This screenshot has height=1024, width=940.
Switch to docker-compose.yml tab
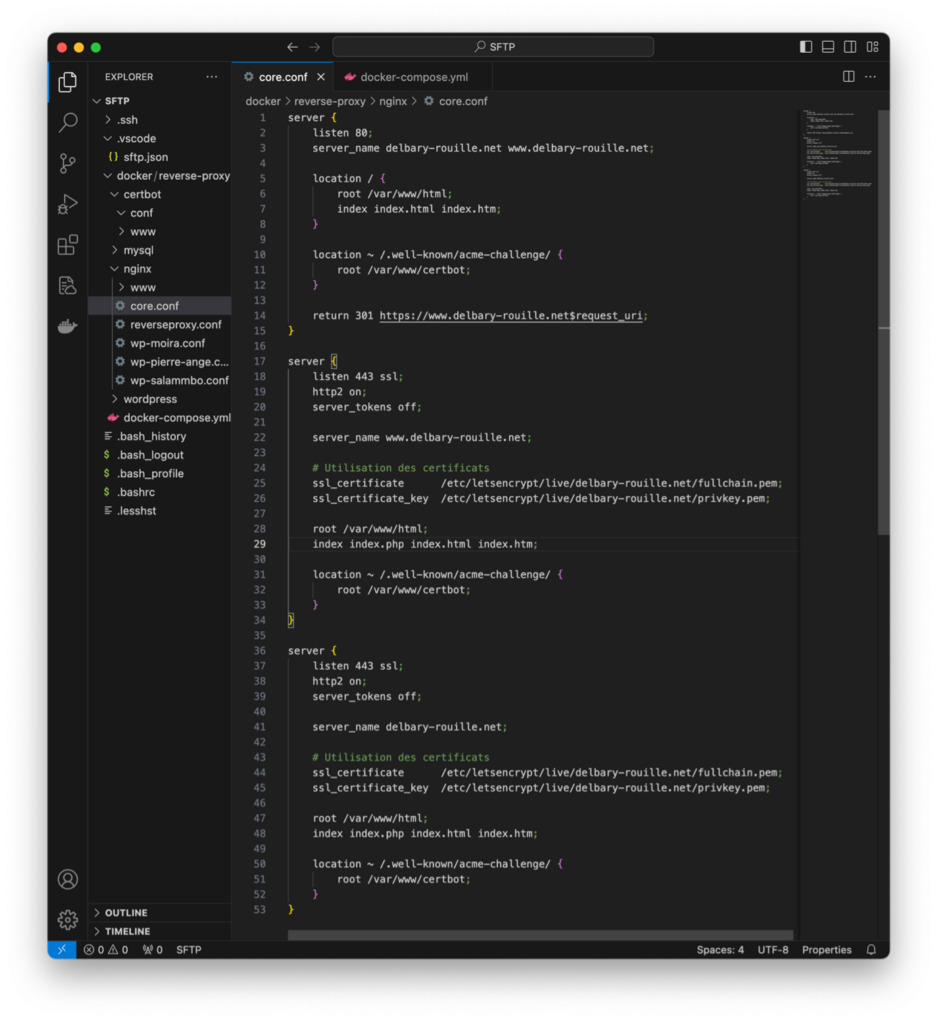pyautogui.click(x=413, y=77)
